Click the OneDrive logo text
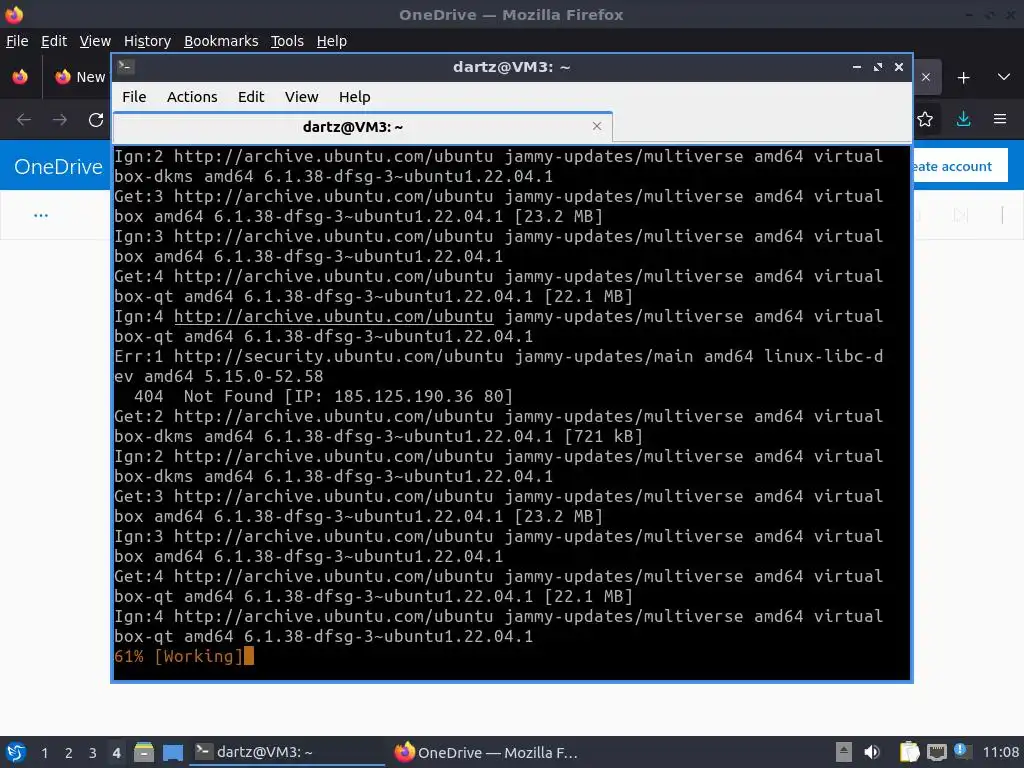 point(58,167)
